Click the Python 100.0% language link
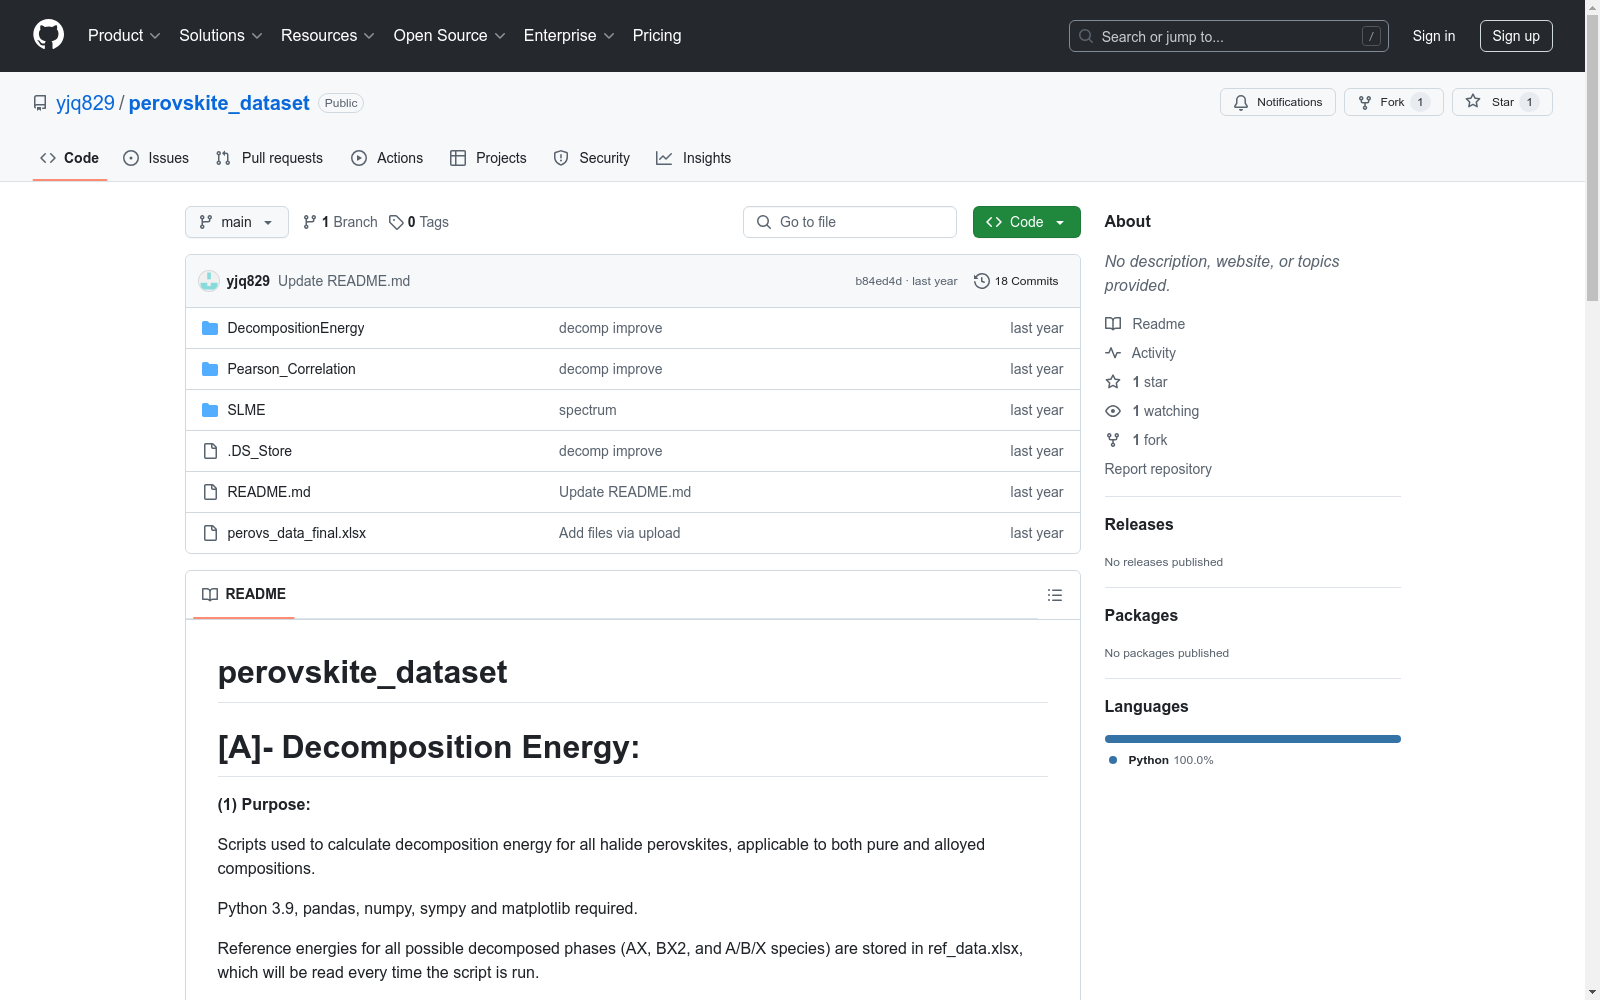This screenshot has height=1000, width=1600. pyautogui.click(x=1161, y=760)
